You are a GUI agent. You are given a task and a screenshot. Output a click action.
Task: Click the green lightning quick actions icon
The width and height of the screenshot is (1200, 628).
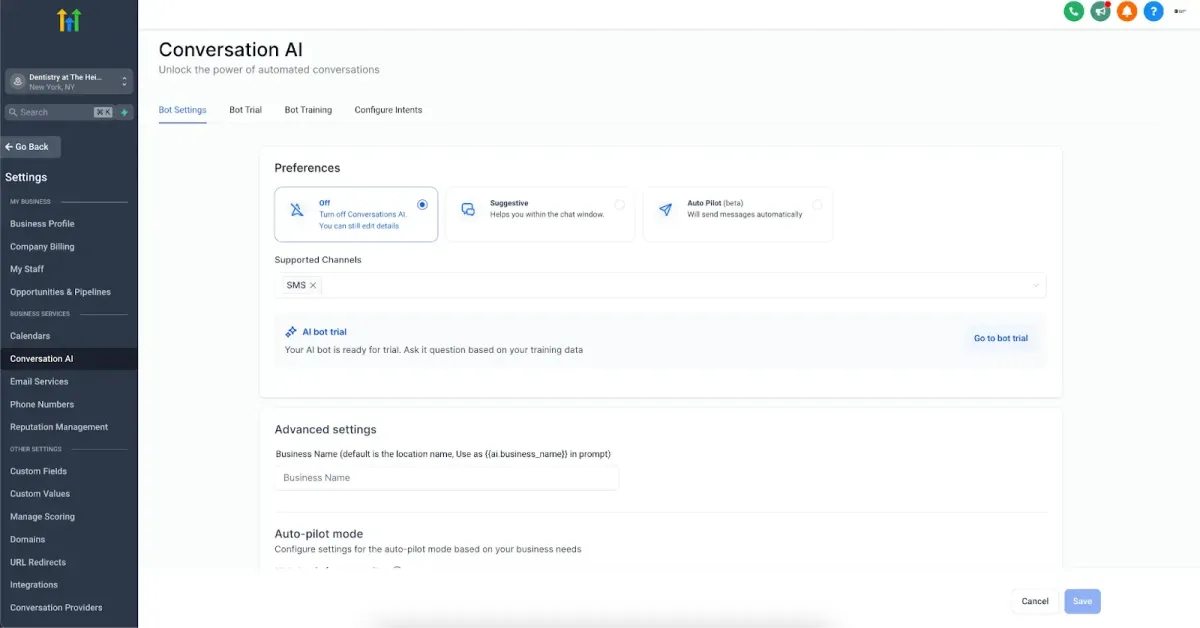[x=124, y=113]
